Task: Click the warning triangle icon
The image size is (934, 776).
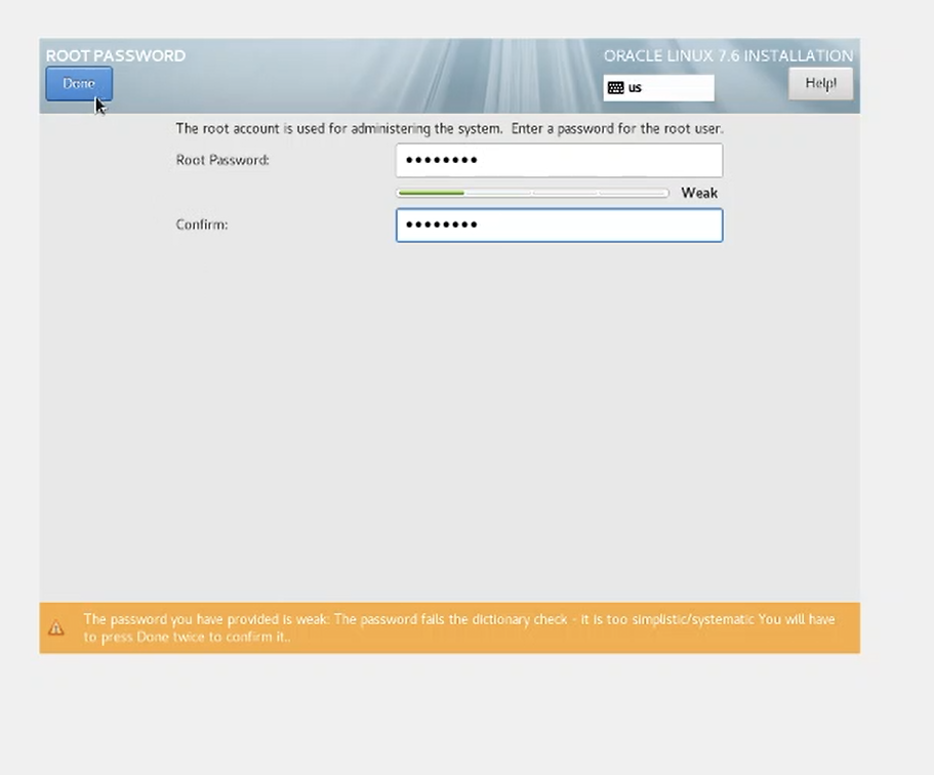Action: [56, 628]
